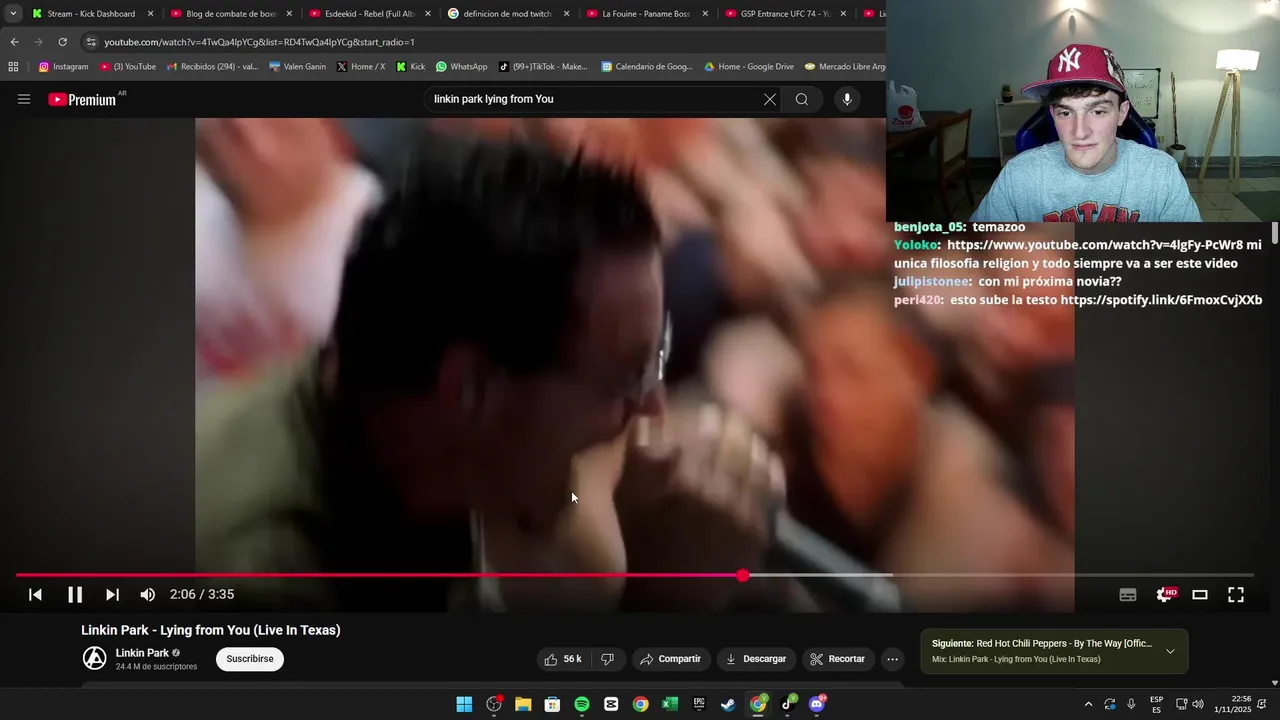Open Yoloko's YouTube link in chat
The width and height of the screenshot is (1280, 720).
click(1095, 245)
